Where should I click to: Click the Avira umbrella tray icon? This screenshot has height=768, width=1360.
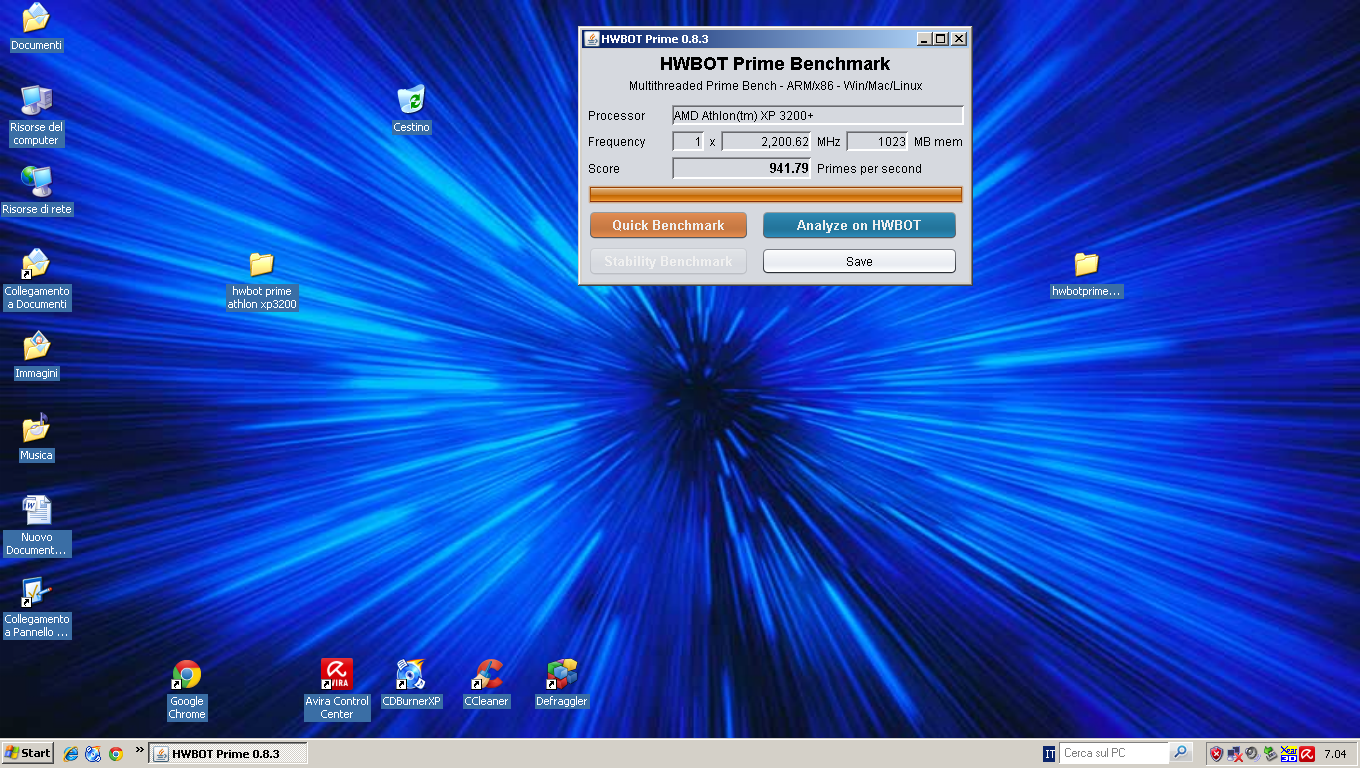(1307, 754)
